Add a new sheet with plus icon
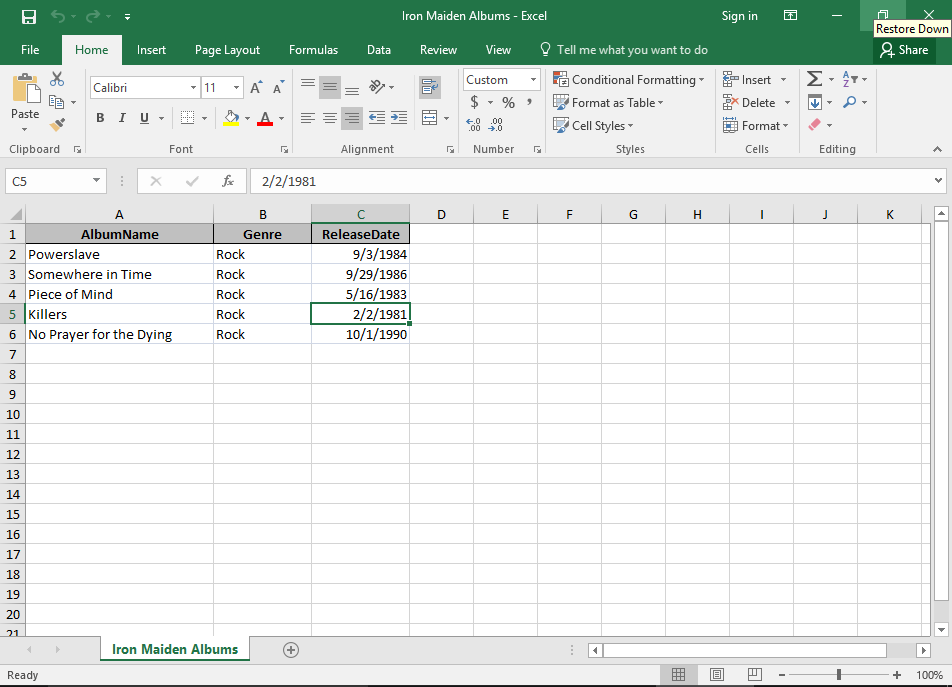 coord(291,649)
